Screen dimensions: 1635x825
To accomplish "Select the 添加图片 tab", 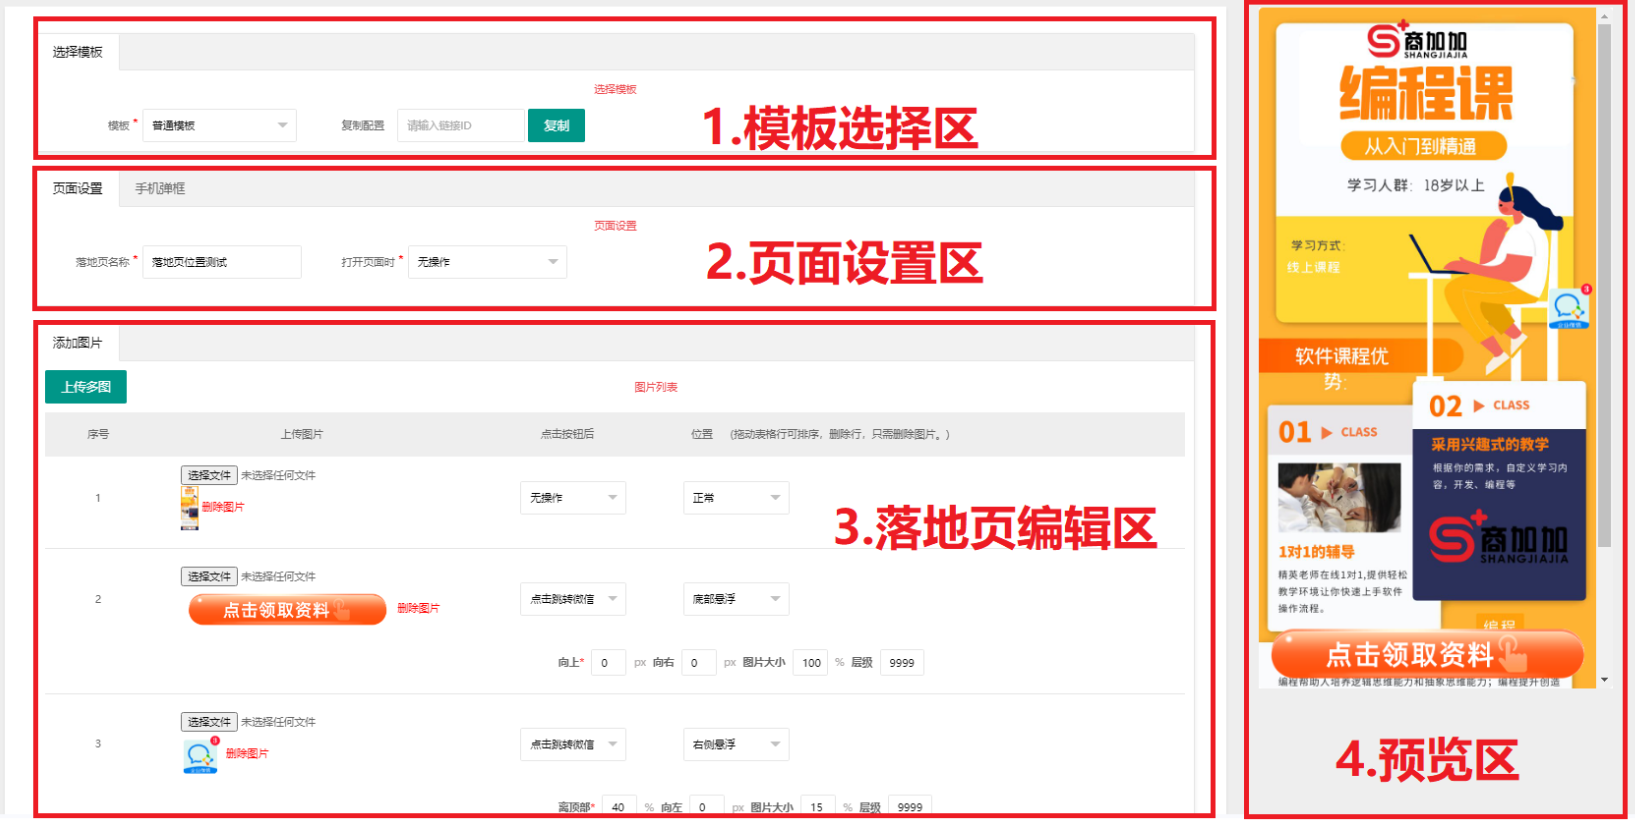I will coord(78,343).
